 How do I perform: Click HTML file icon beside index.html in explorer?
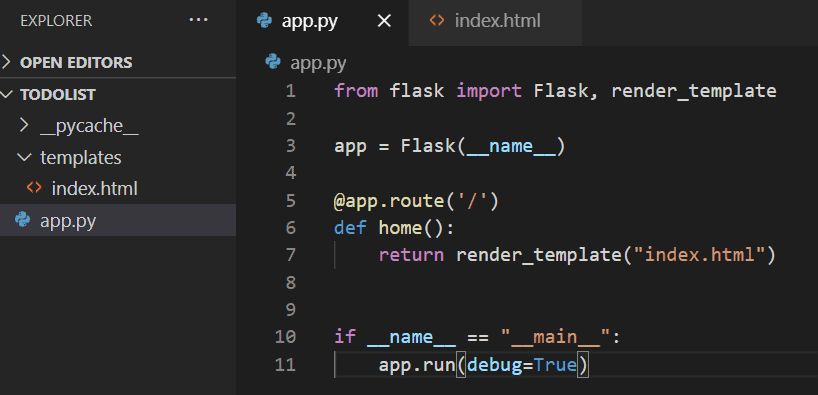click(34, 188)
